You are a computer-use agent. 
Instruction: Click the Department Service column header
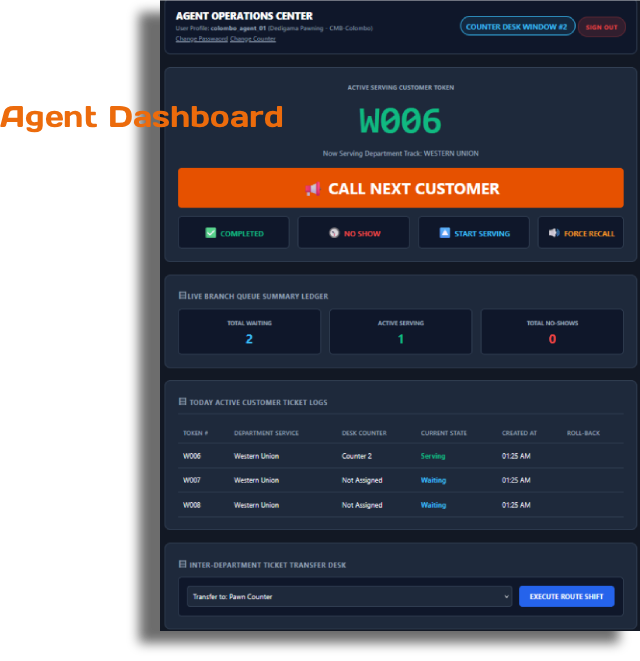(266, 433)
